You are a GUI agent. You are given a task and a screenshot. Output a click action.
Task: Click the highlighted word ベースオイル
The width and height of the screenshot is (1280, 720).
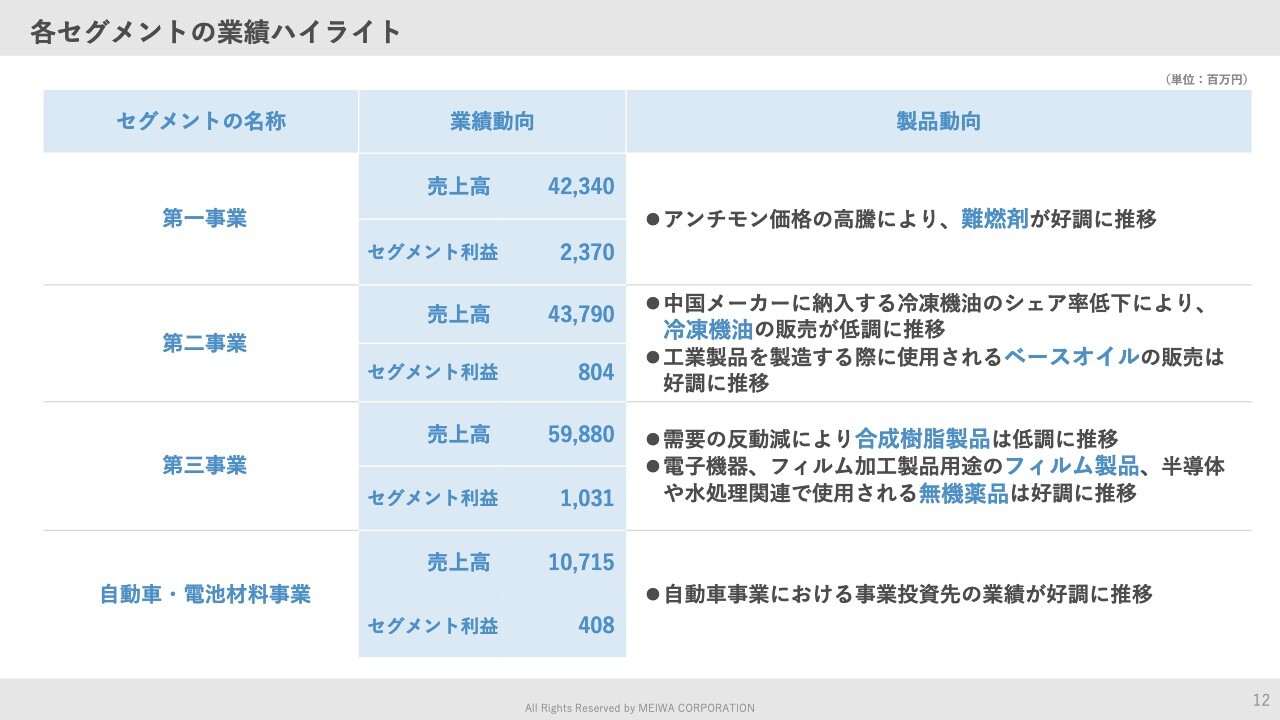click(1072, 356)
